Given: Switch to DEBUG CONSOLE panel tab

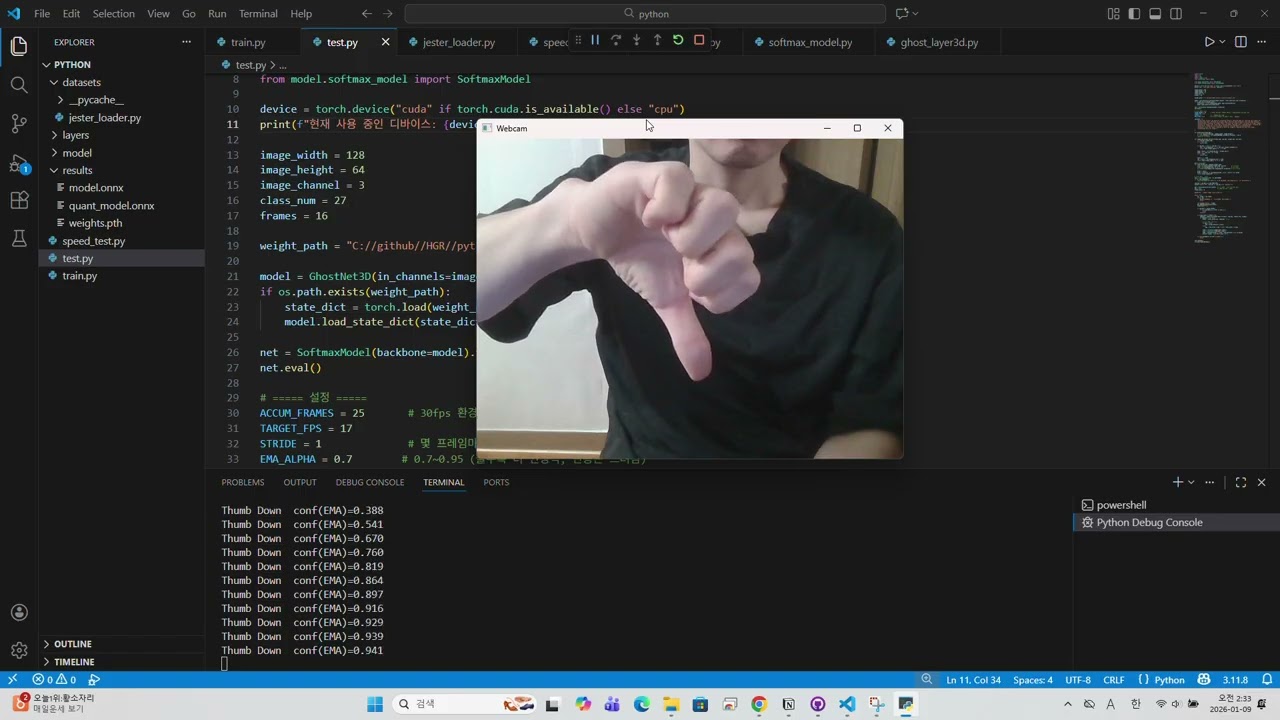Looking at the screenshot, I should click(370, 482).
